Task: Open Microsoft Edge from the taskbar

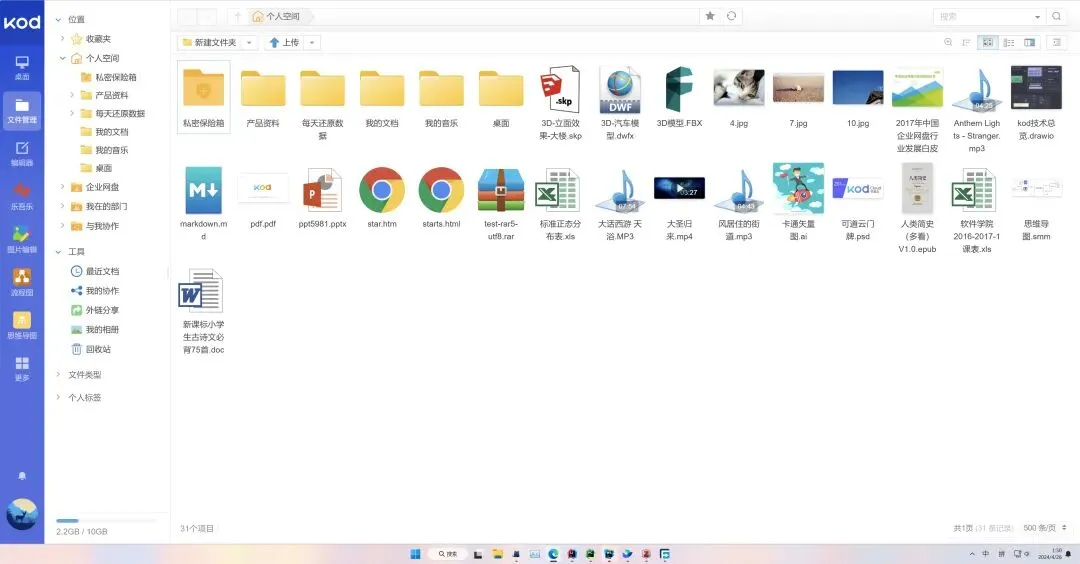Action: tap(553, 554)
